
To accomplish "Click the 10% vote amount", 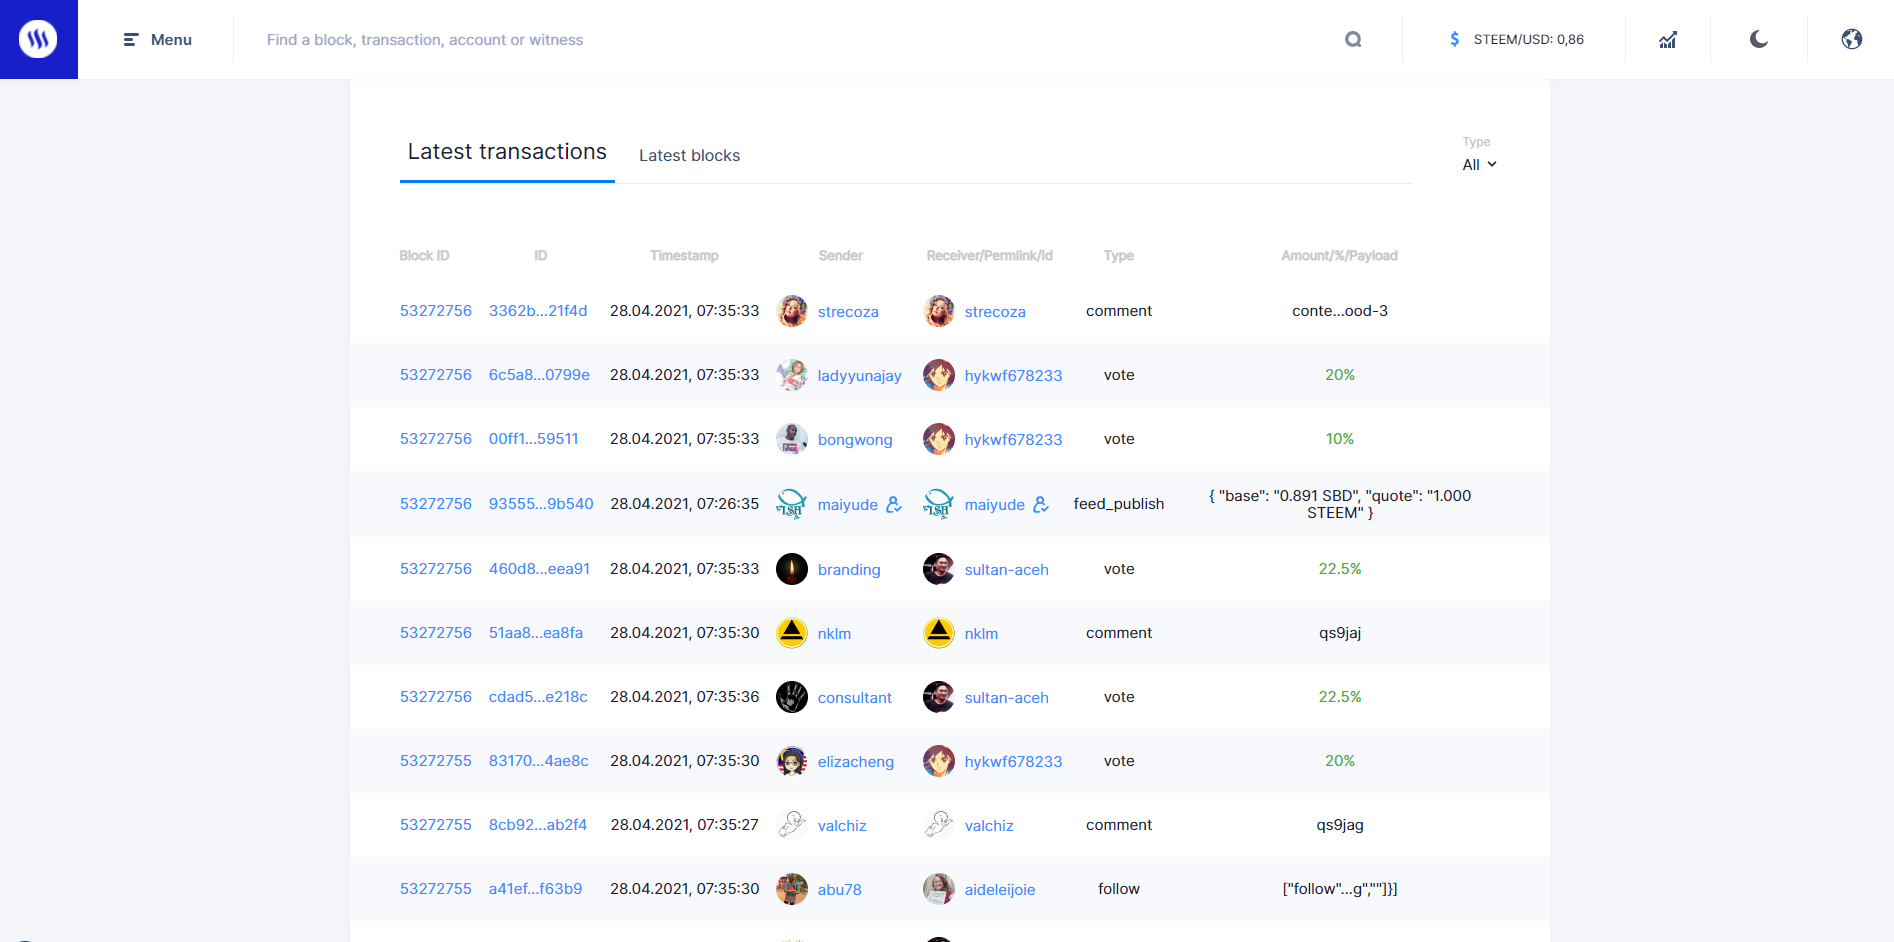I will click(x=1340, y=439).
